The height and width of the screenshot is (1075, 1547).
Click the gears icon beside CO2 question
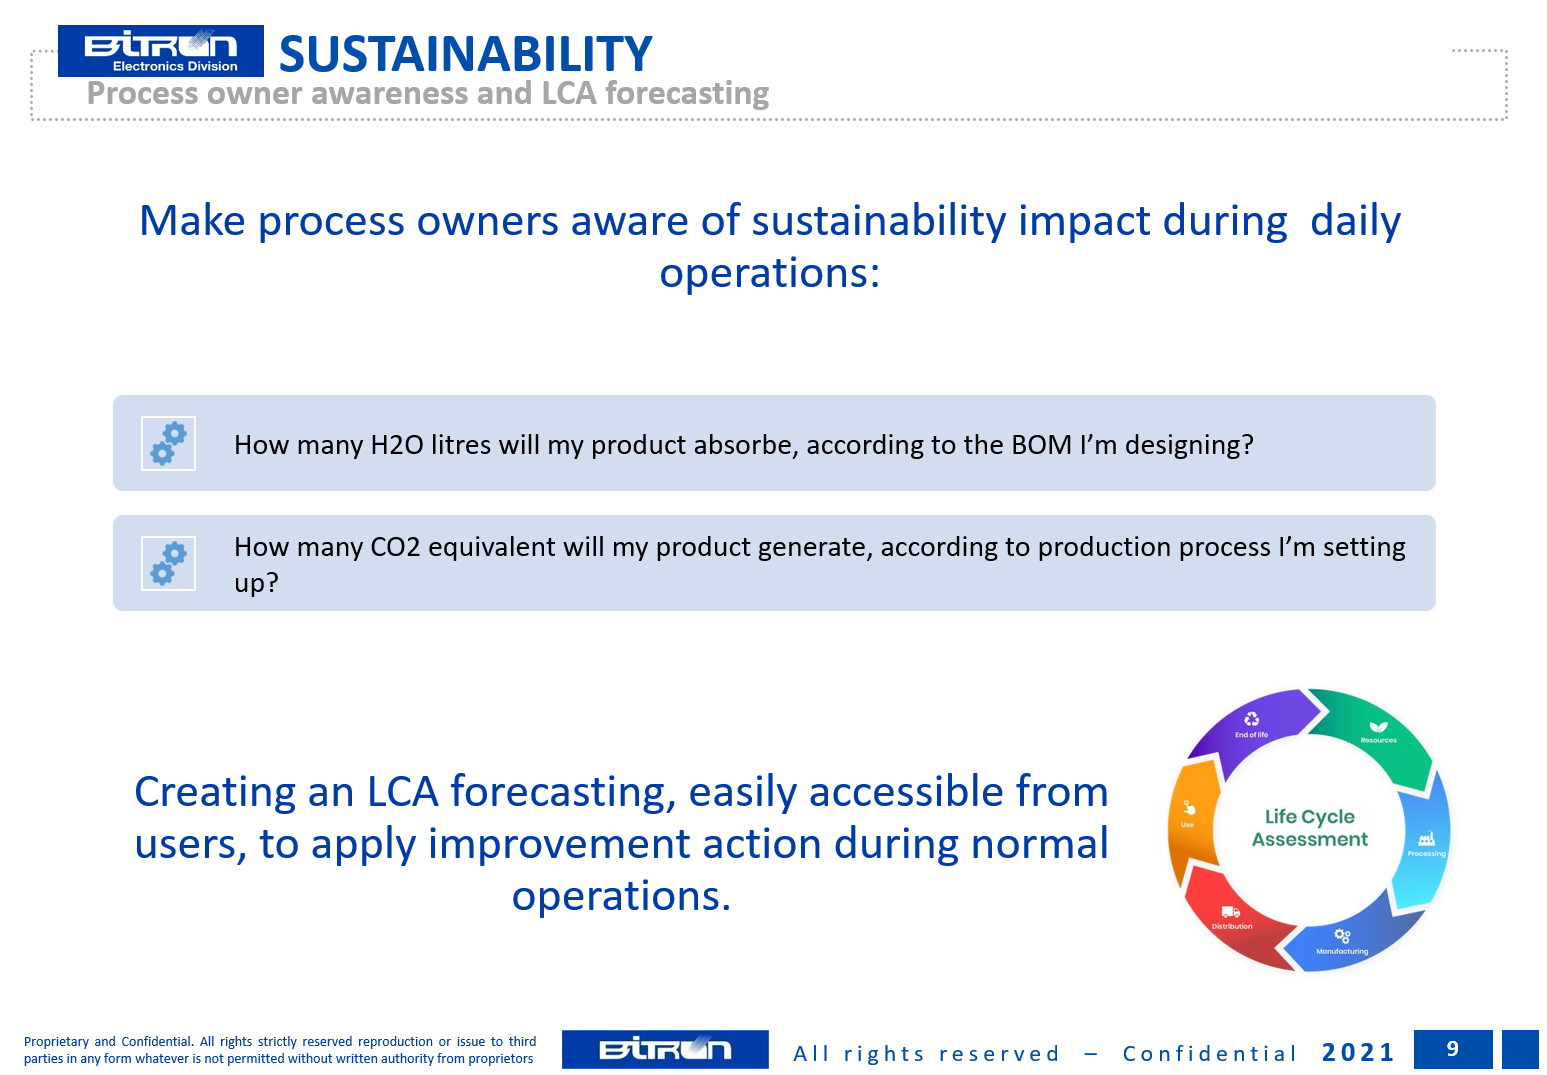point(168,563)
